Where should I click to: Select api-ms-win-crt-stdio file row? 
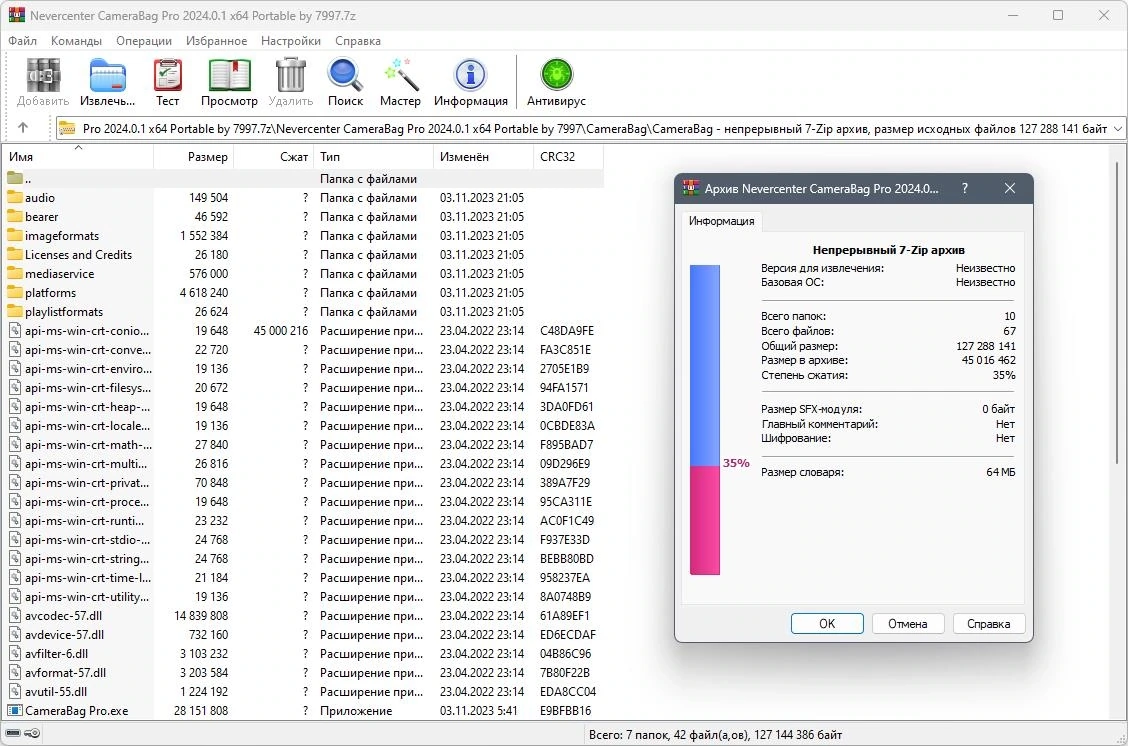[x=302, y=540]
